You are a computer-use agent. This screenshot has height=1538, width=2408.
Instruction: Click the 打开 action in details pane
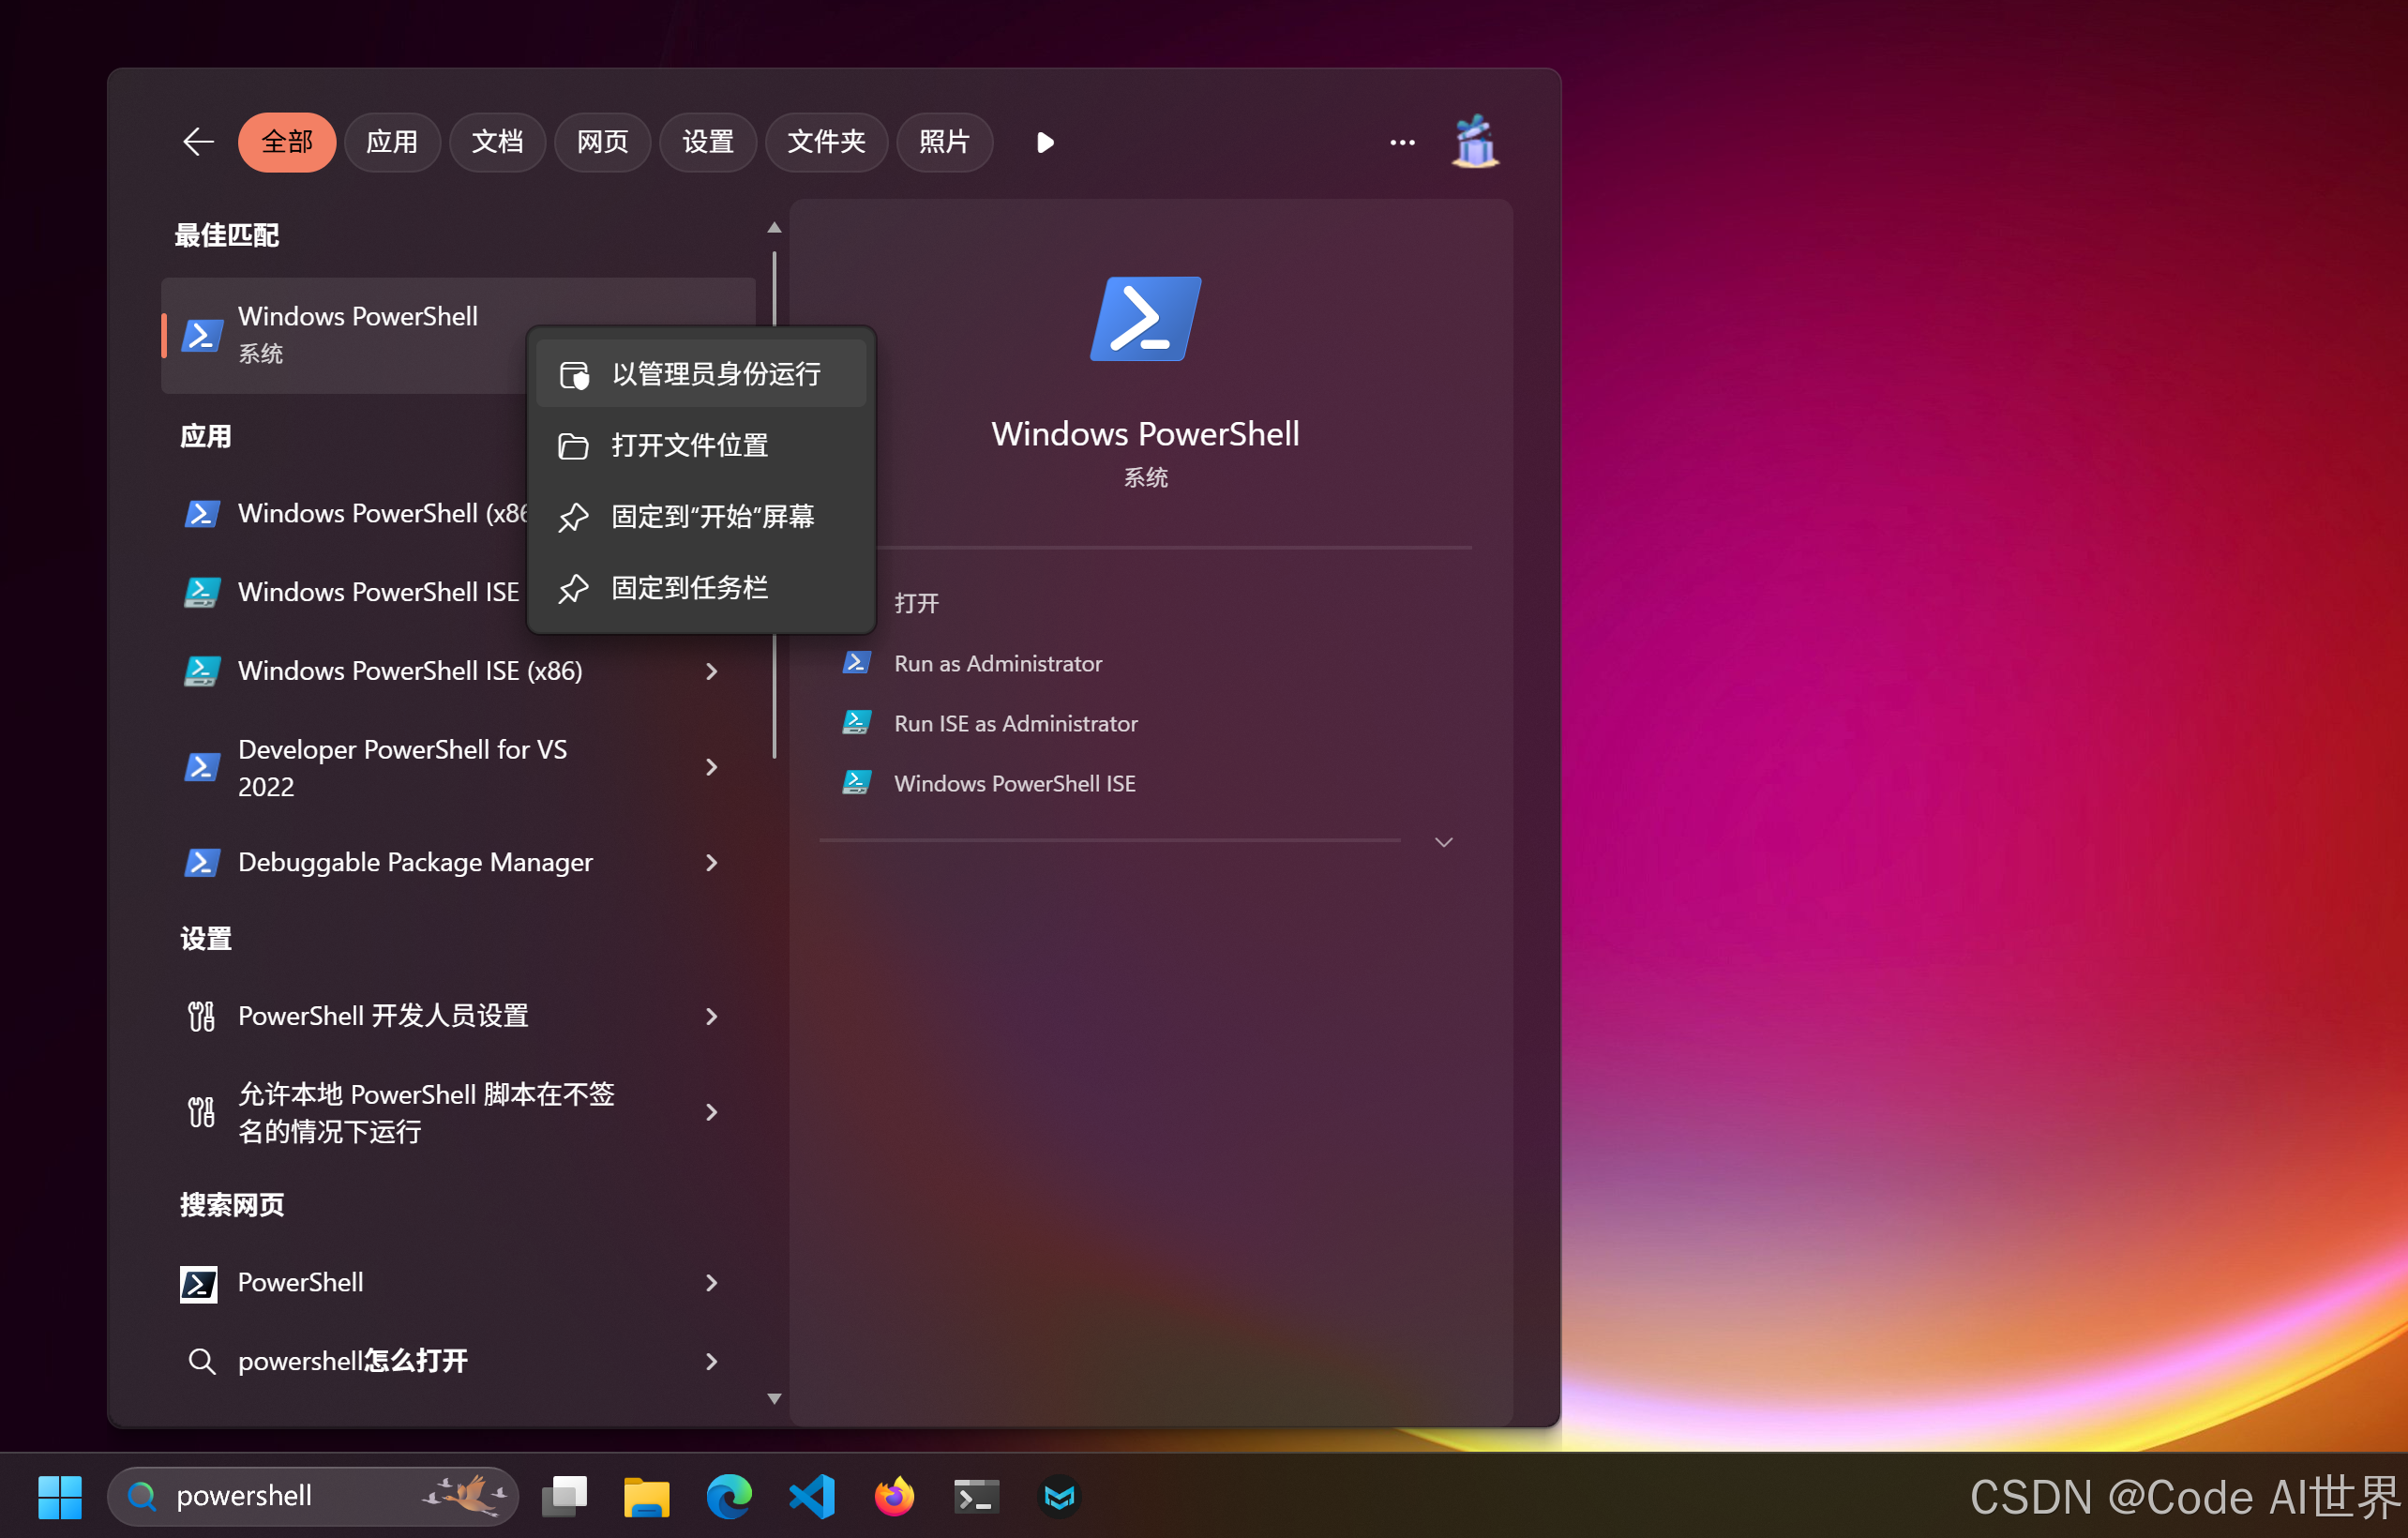pos(916,603)
